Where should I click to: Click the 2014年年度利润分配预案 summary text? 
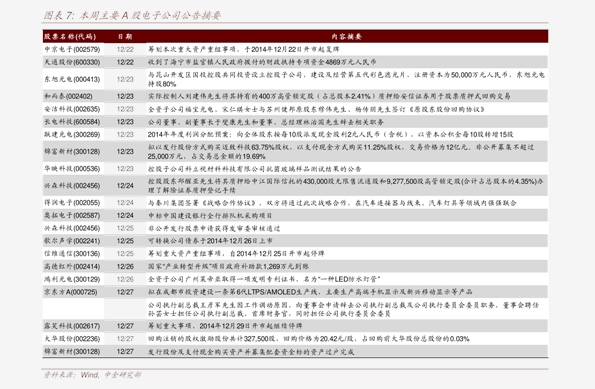click(331, 134)
